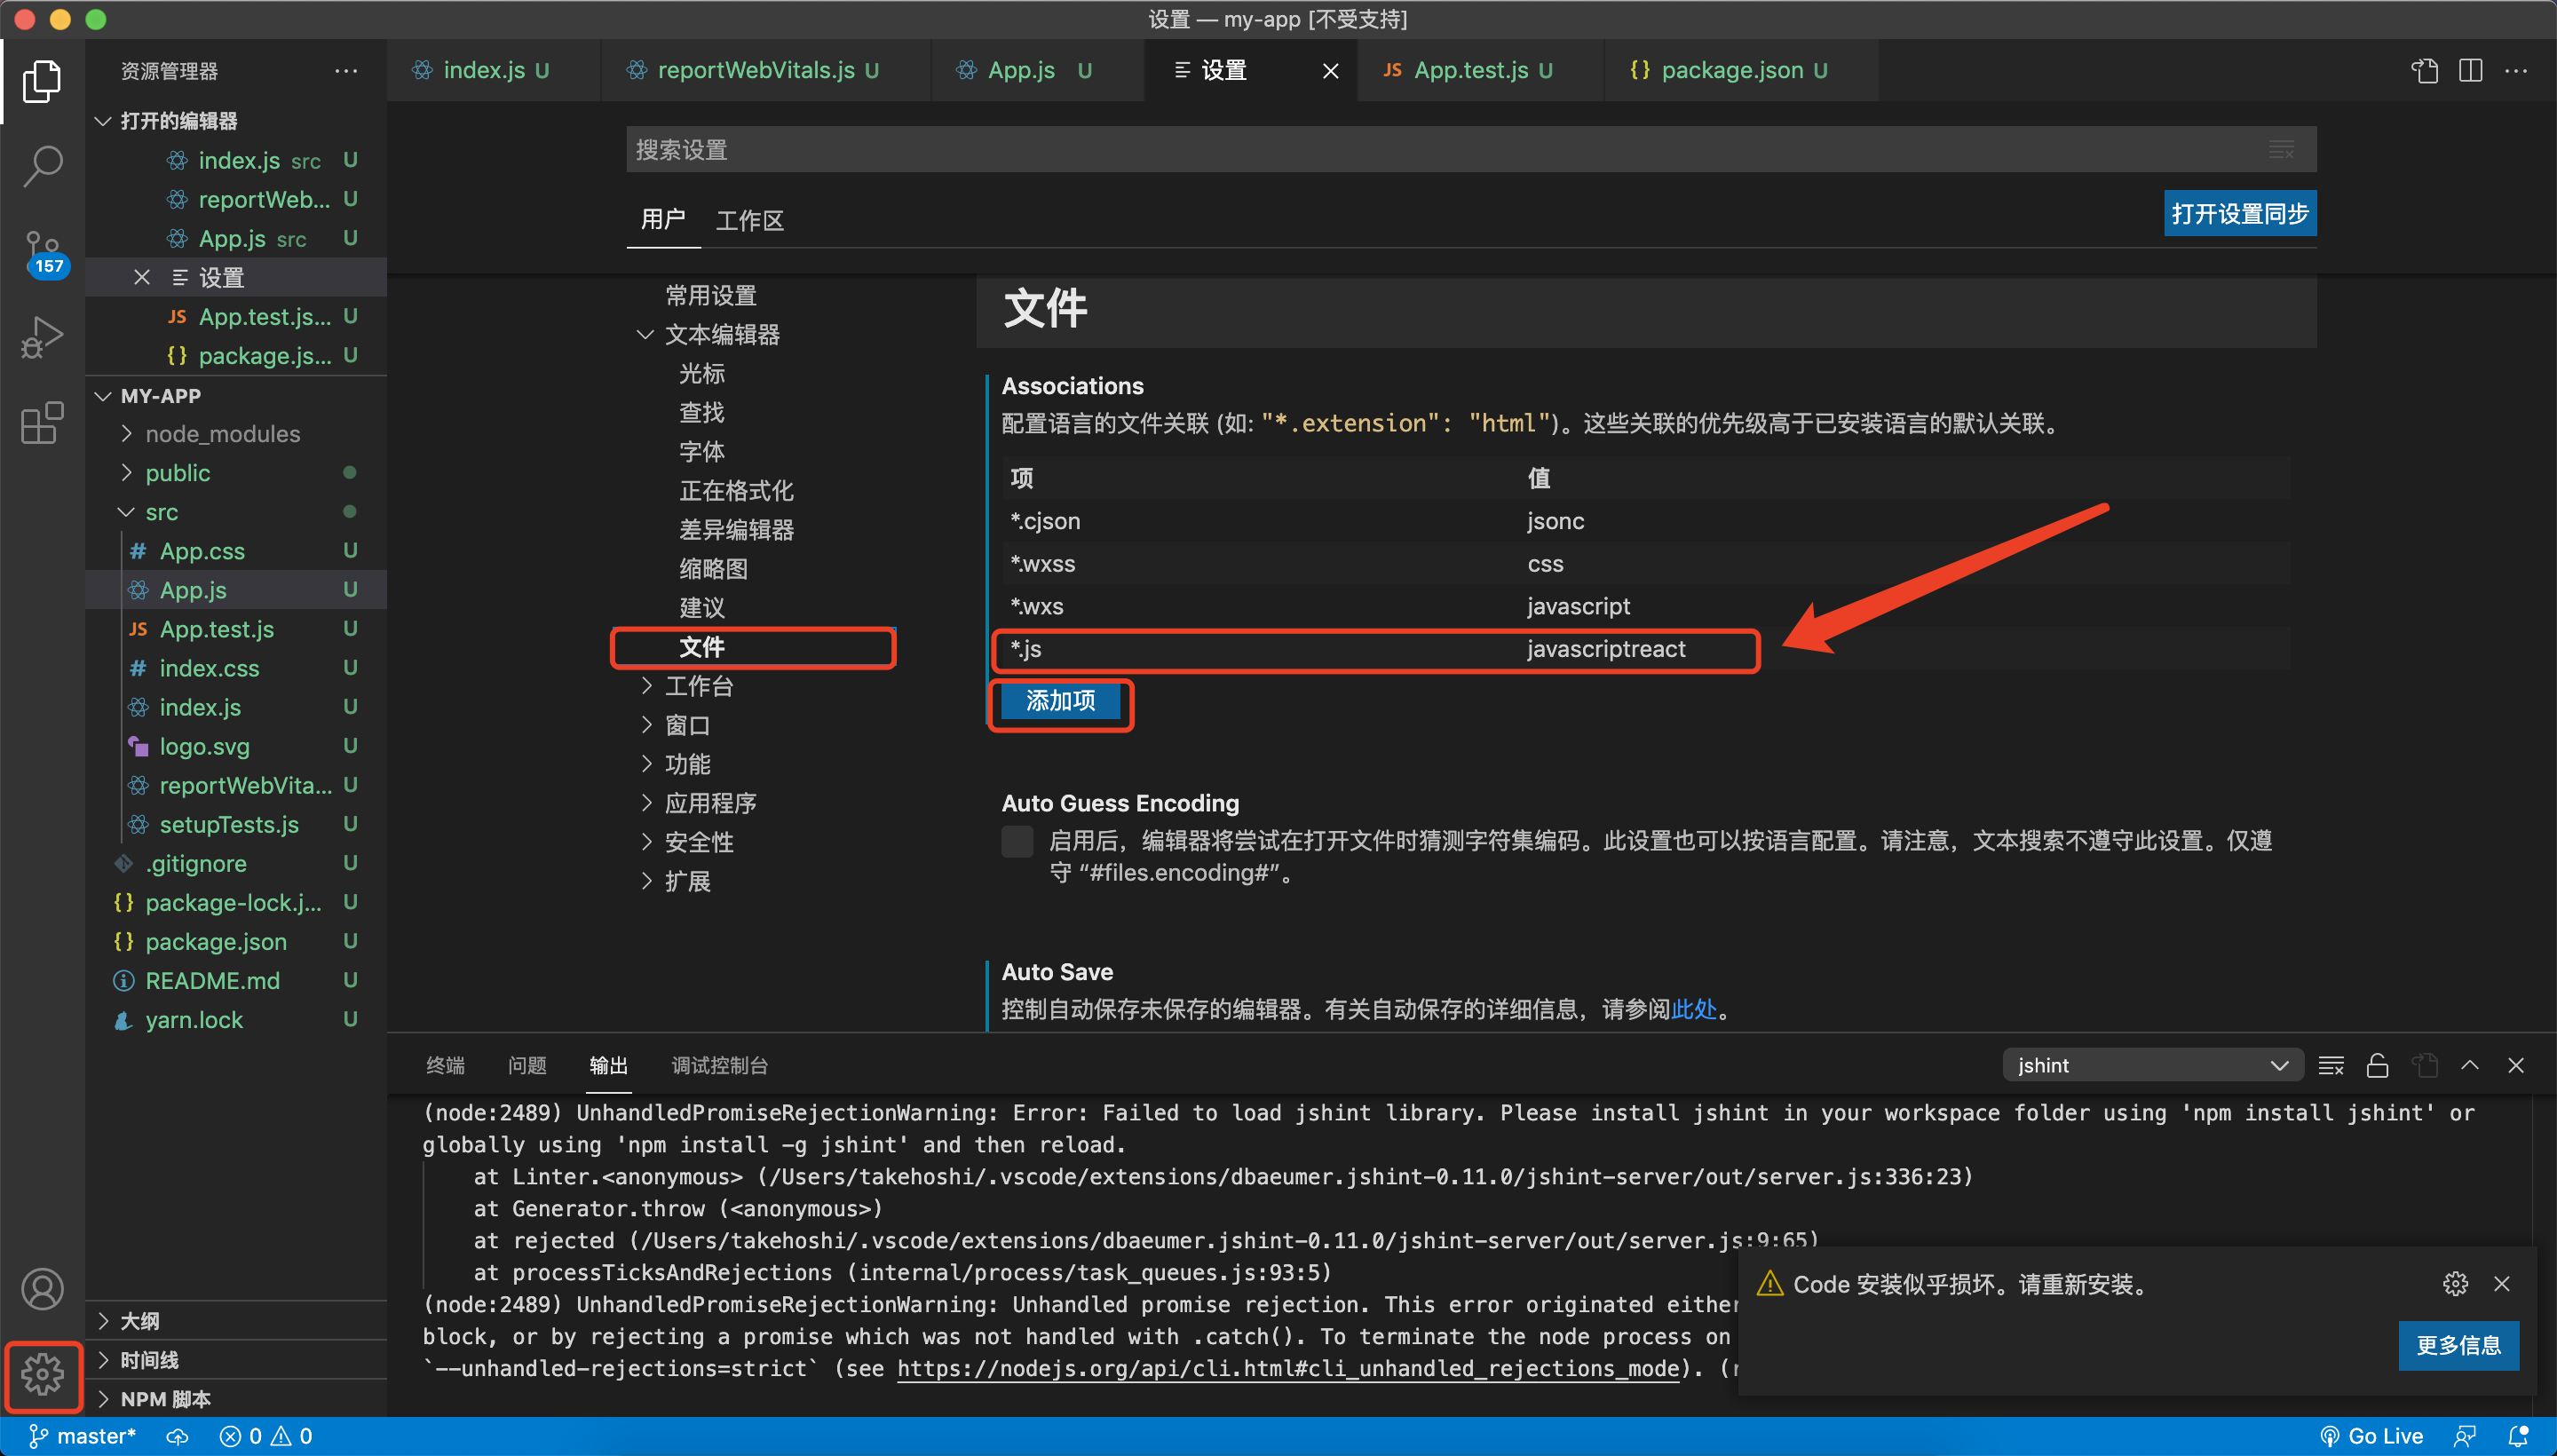
Task: Clear the jshint output panel
Action: tap(2331, 1064)
